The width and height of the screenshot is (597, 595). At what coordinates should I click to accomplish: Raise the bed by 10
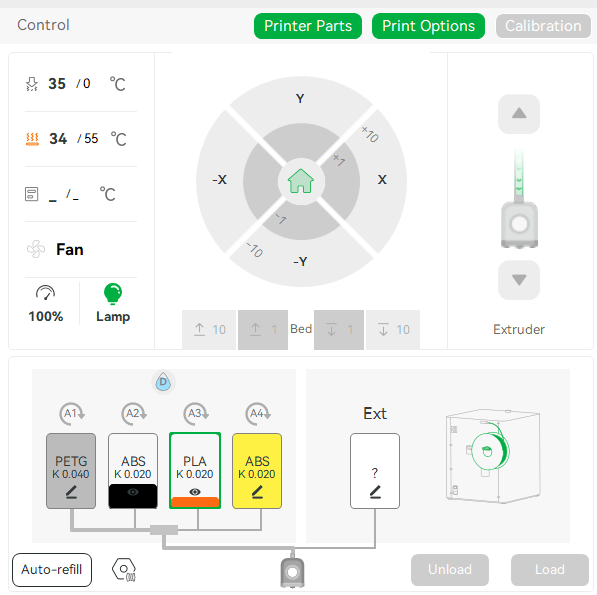coord(209,329)
